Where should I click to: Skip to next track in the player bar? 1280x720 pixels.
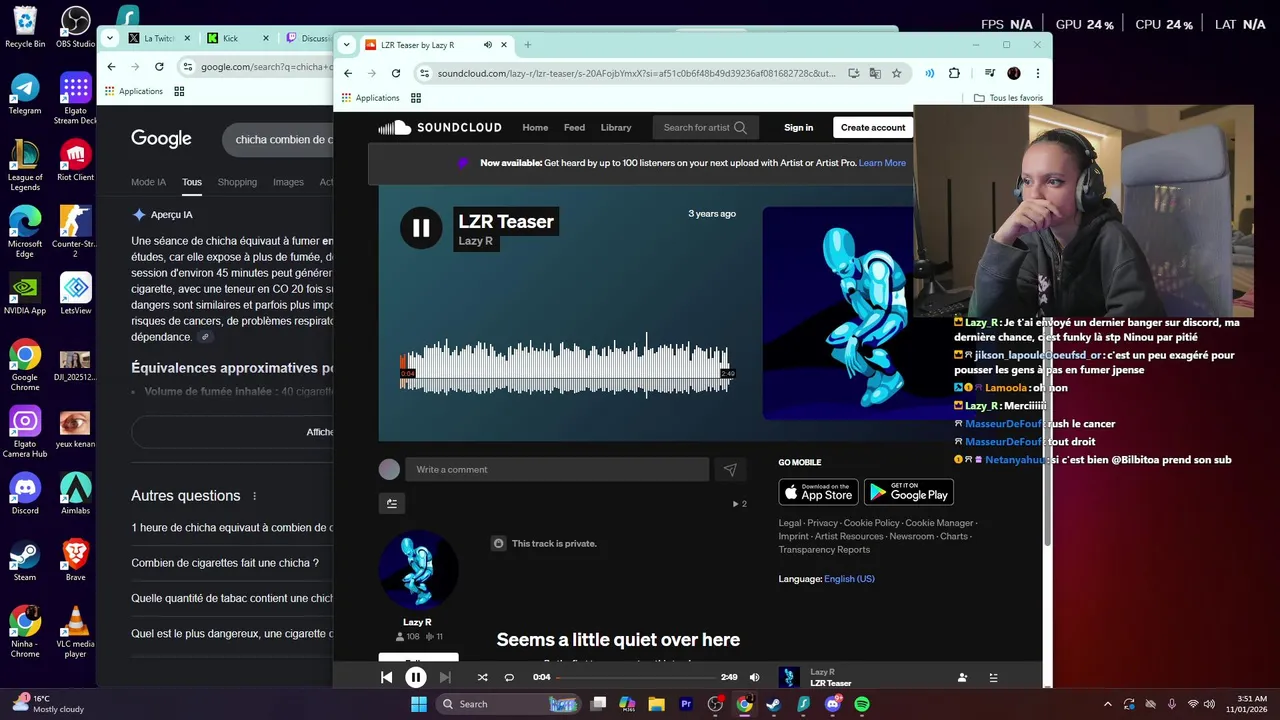(x=445, y=677)
